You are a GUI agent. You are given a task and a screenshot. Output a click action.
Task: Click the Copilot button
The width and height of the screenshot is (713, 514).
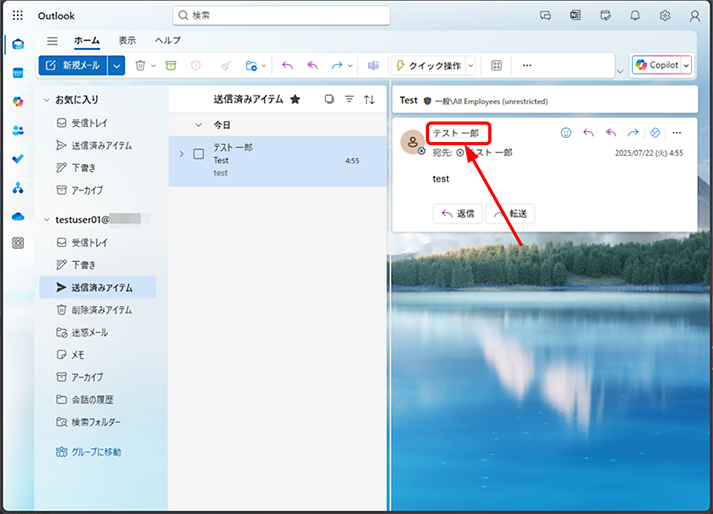point(658,65)
